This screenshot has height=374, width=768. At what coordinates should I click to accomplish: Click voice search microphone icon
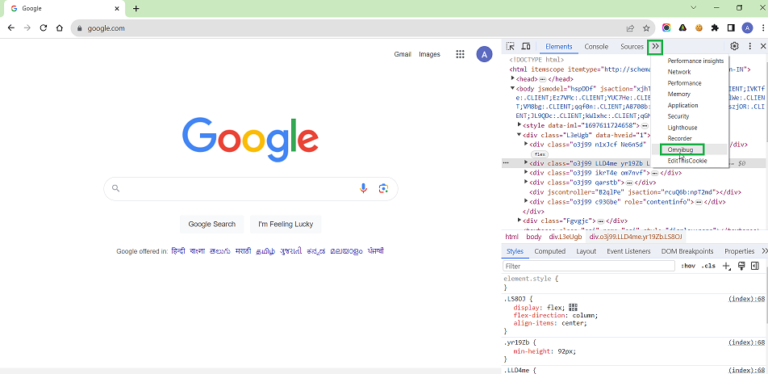[x=363, y=188]
